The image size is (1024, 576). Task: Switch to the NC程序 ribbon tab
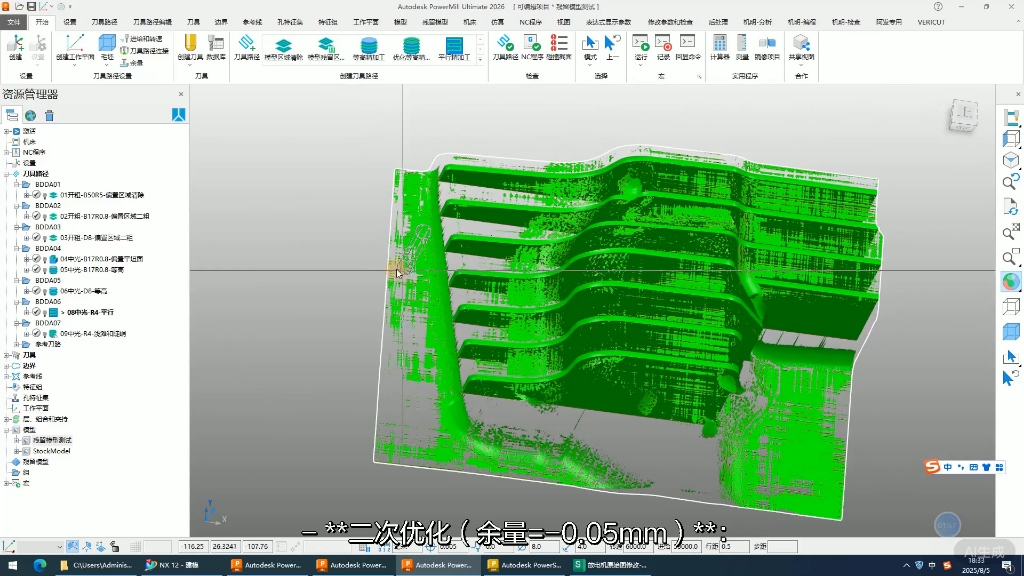[x=530, y=22]
